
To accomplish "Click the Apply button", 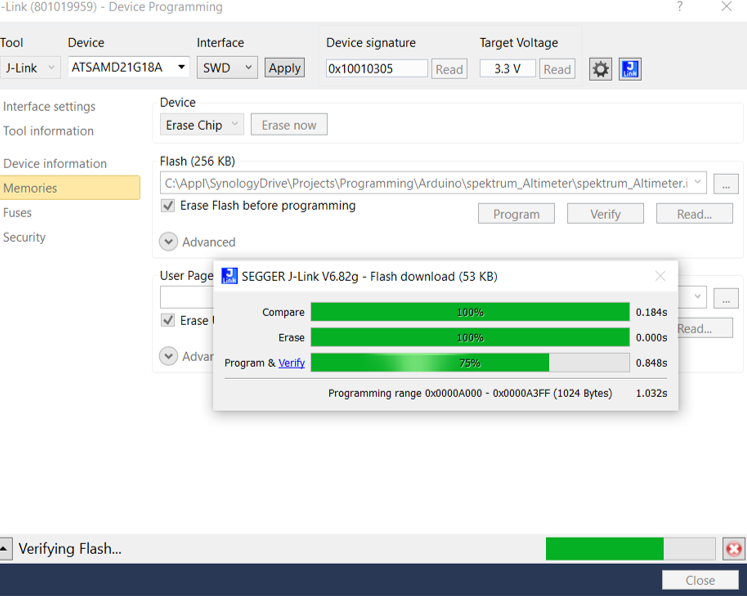I will click(284, 68).
